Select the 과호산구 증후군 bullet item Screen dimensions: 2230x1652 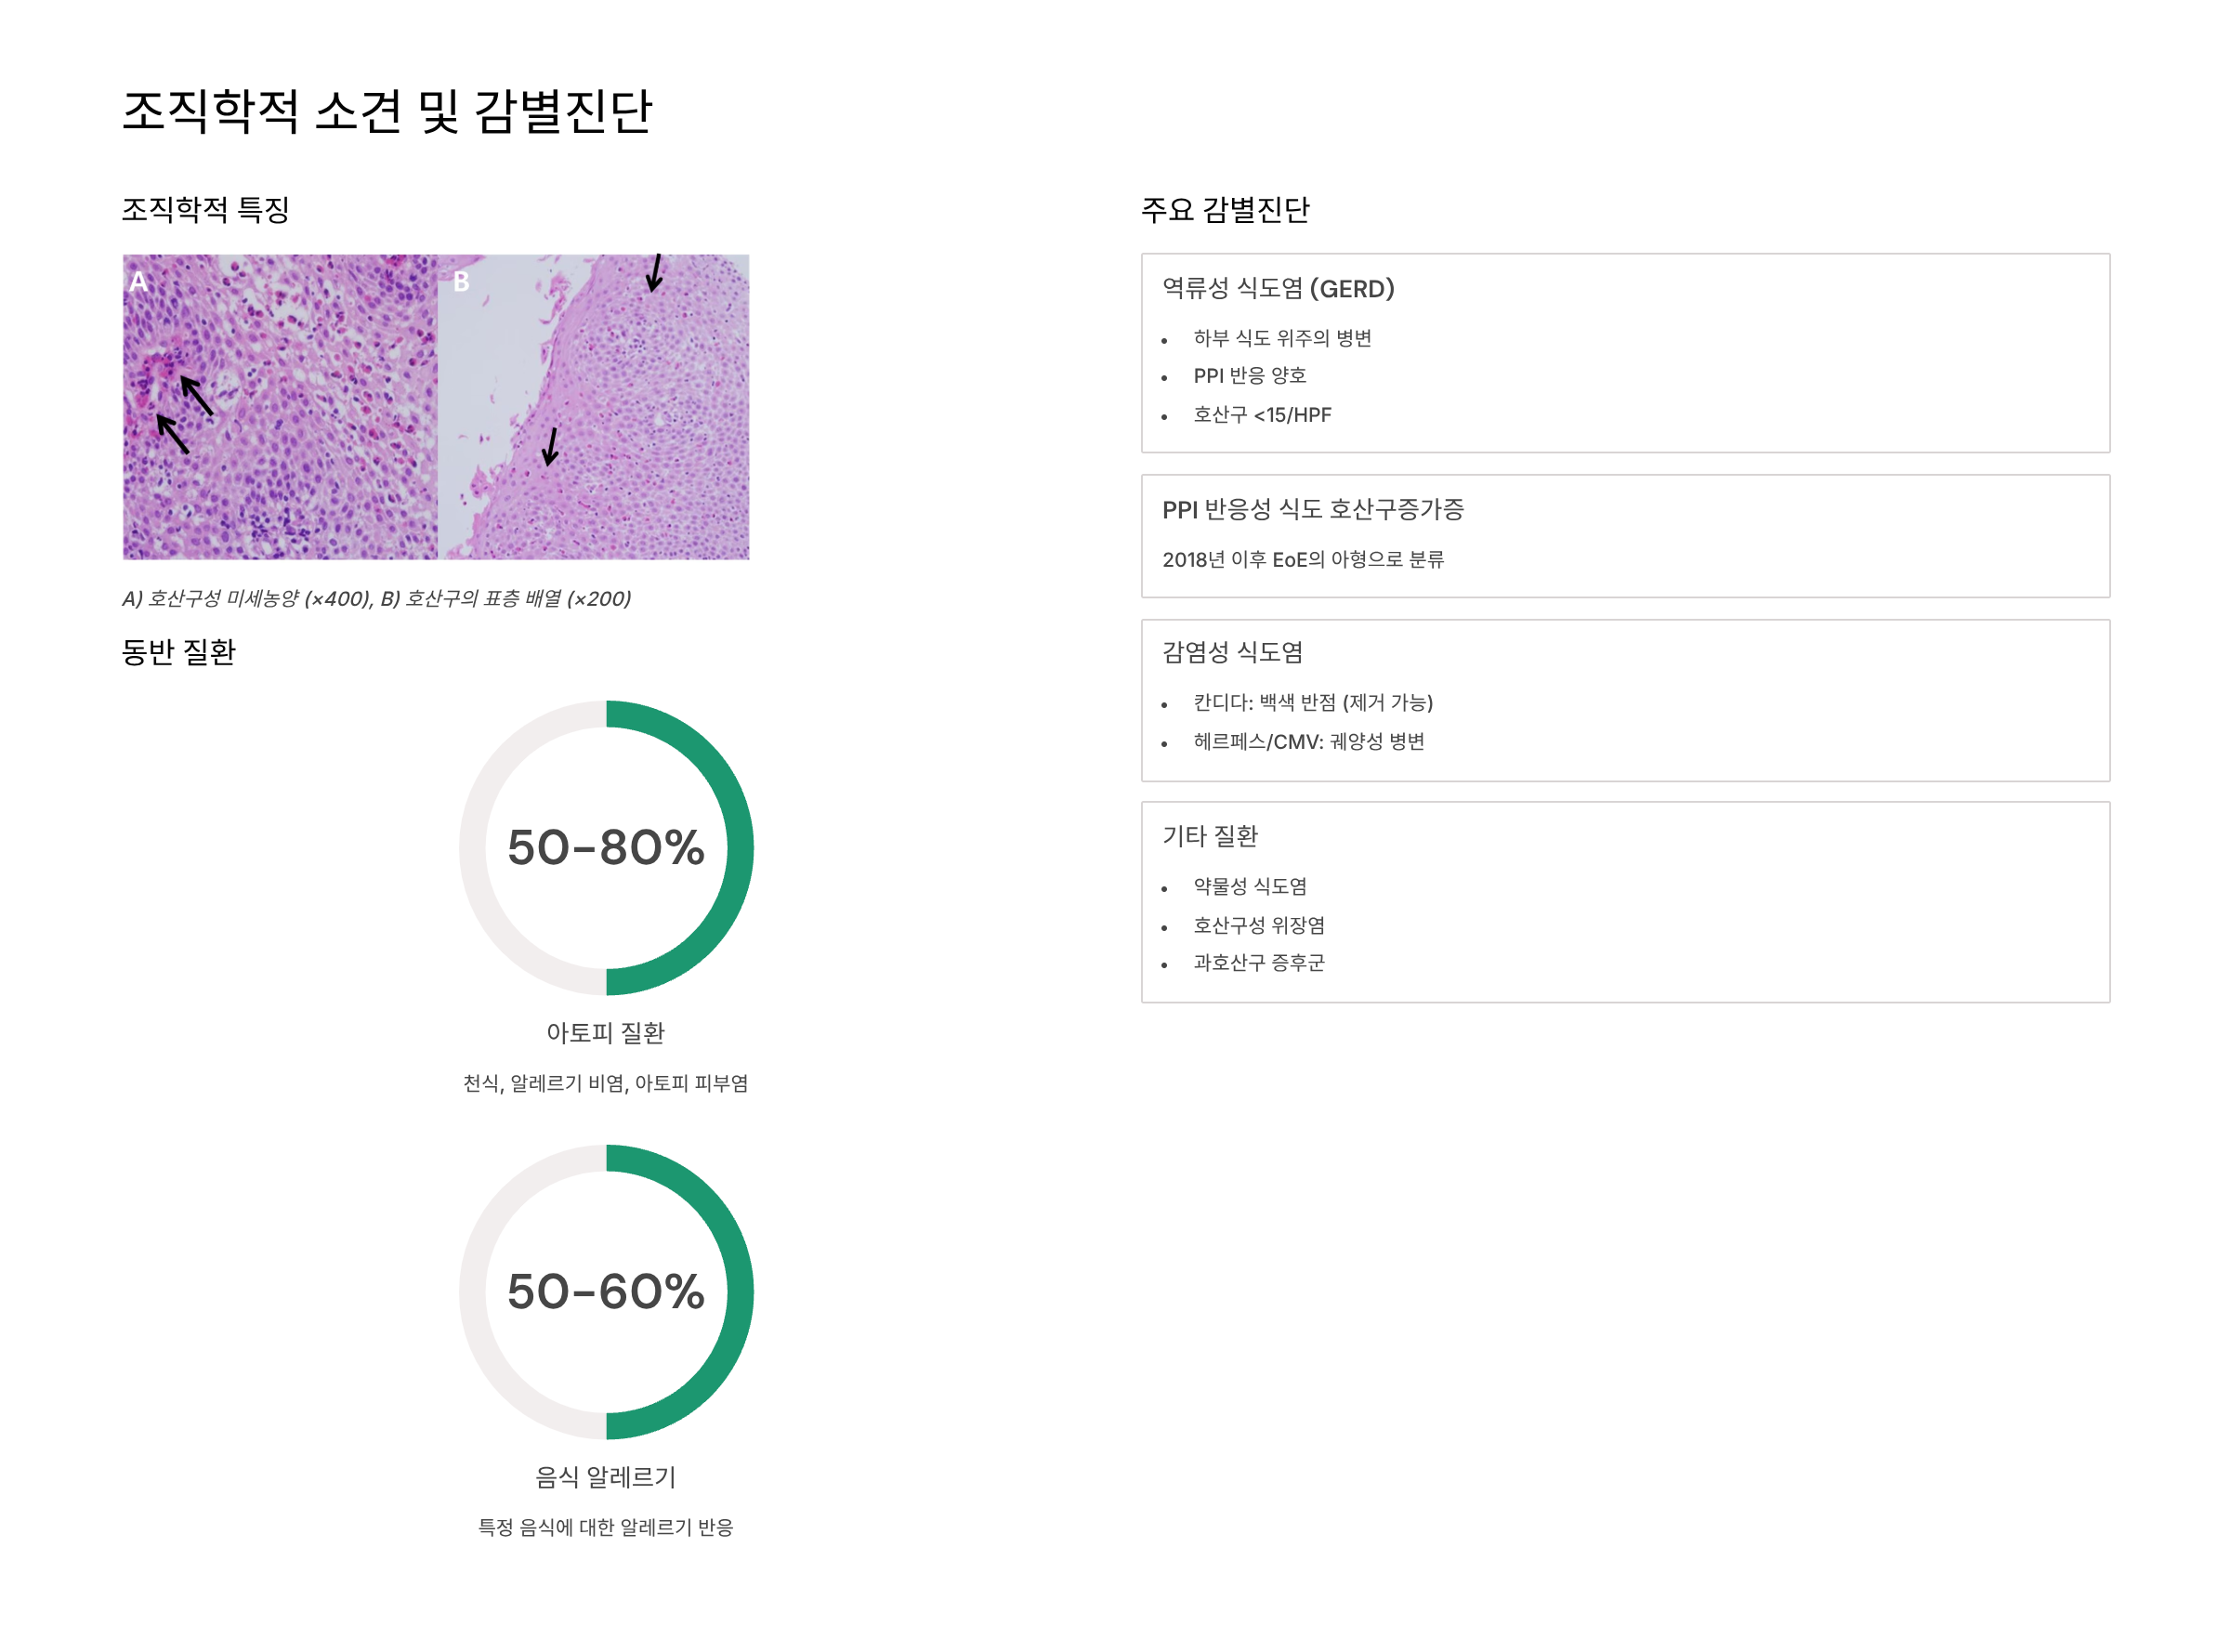click(1259, 963)
